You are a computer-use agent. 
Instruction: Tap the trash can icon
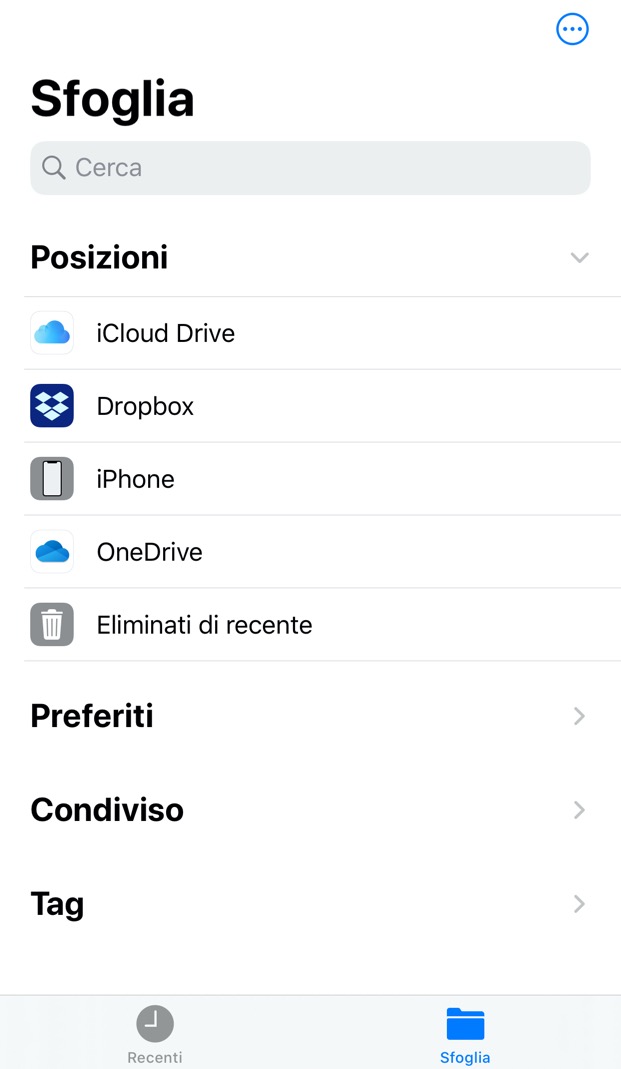click(x=52, y=625)
